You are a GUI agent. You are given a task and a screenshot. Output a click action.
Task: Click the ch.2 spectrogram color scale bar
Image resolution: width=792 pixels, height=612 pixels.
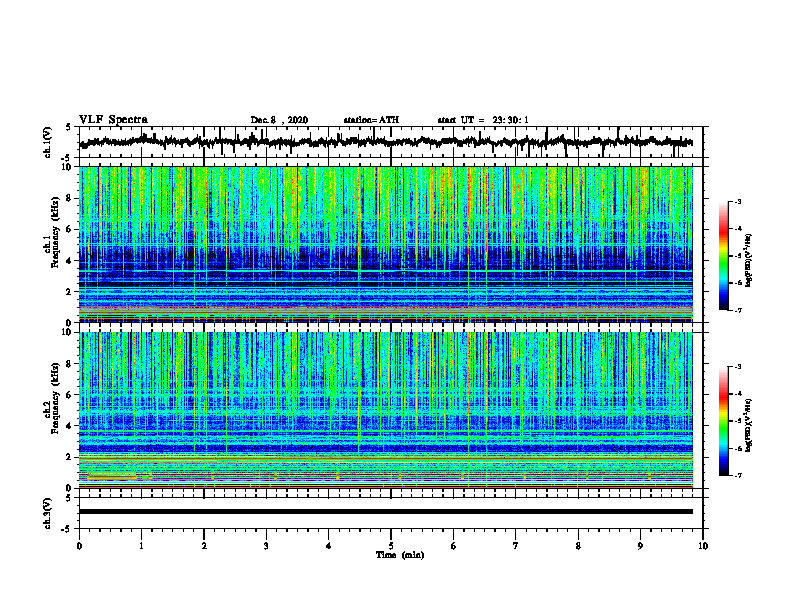[724, 421]
